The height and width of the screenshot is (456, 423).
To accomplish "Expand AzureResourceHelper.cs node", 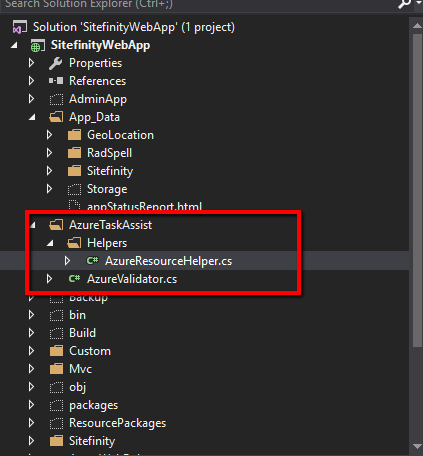I will [67, 261].
